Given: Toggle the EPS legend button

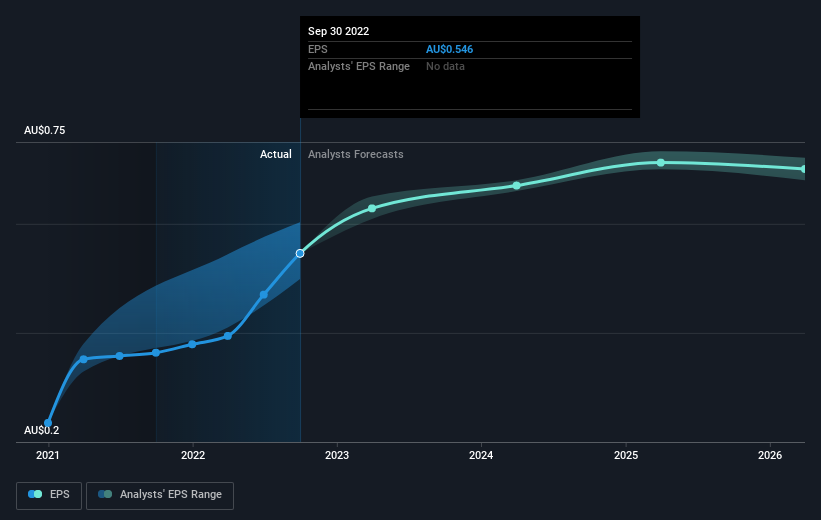Looking at the screenshot, I should [49, 495].
